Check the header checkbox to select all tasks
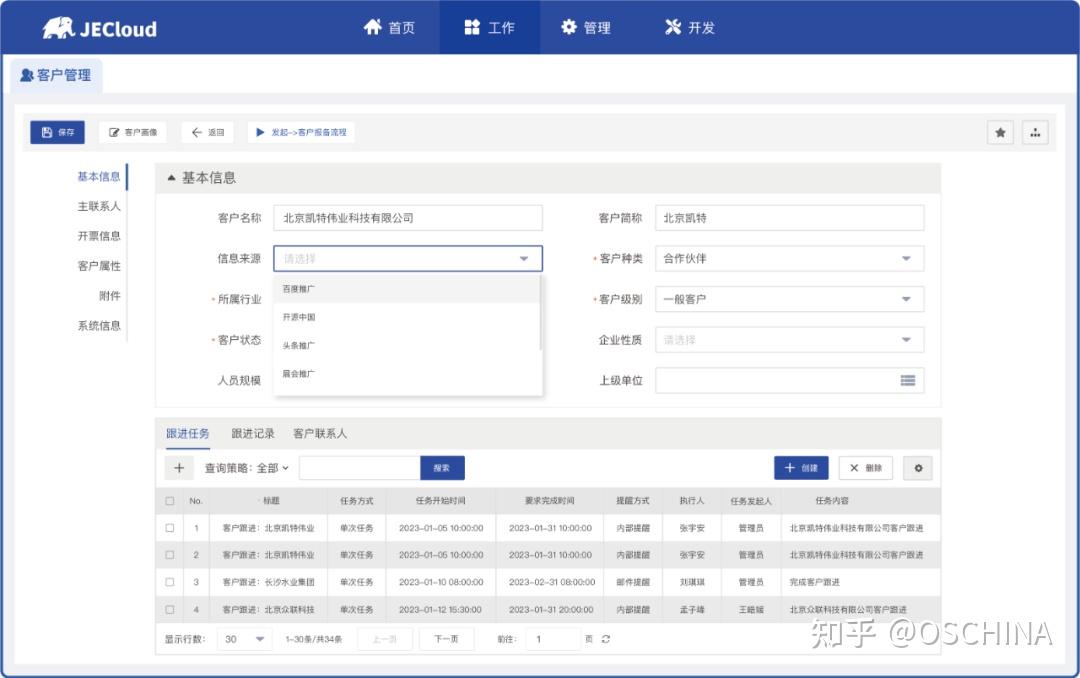This screenshot has height=678, width=1080. [x=169, y=500]
